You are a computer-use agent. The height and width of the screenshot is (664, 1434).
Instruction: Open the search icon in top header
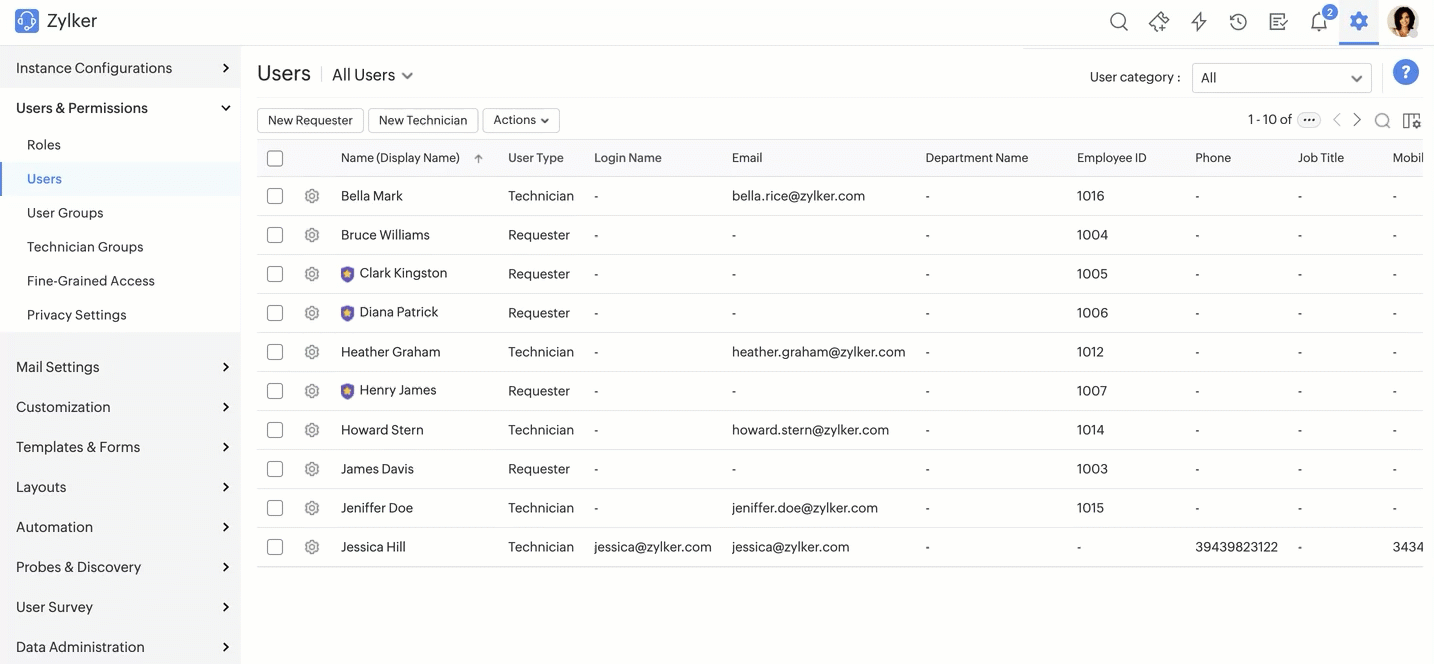click(1119, 22)
